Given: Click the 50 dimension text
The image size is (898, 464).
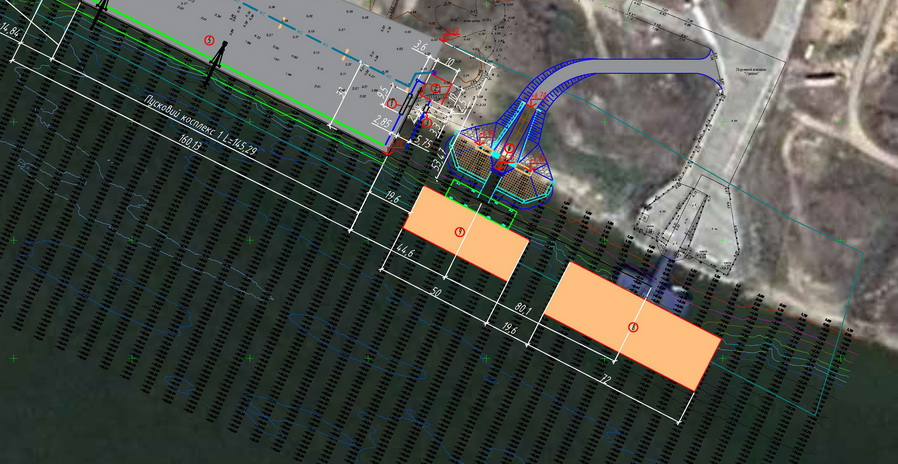Looking at the screenshot, I should (x=436, y=293).
